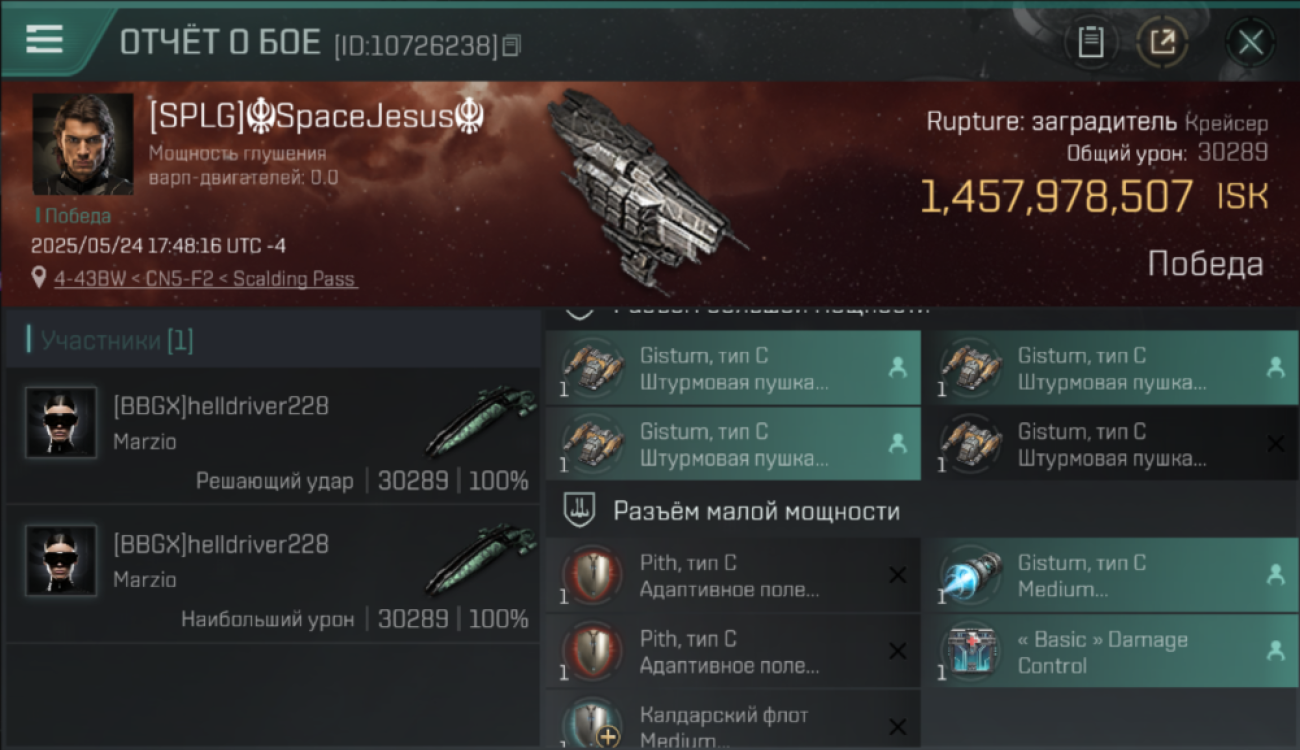The width and height of the screenshot is (1300, 750).
Task: Select the first helldriver228 avatar
Action: (x=61, y=422)
